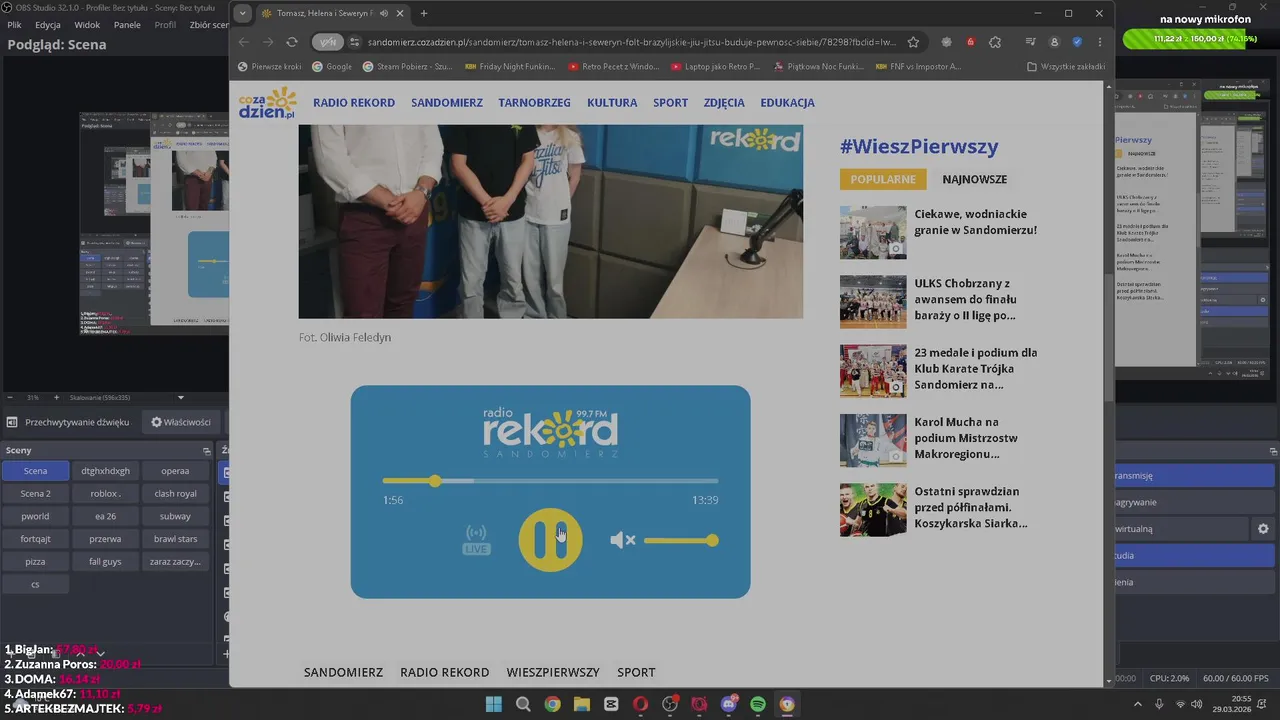Open Właściwości source properties in OBS
The image size is (1280, 720).
pyautogui.click(x=181, y=422)
